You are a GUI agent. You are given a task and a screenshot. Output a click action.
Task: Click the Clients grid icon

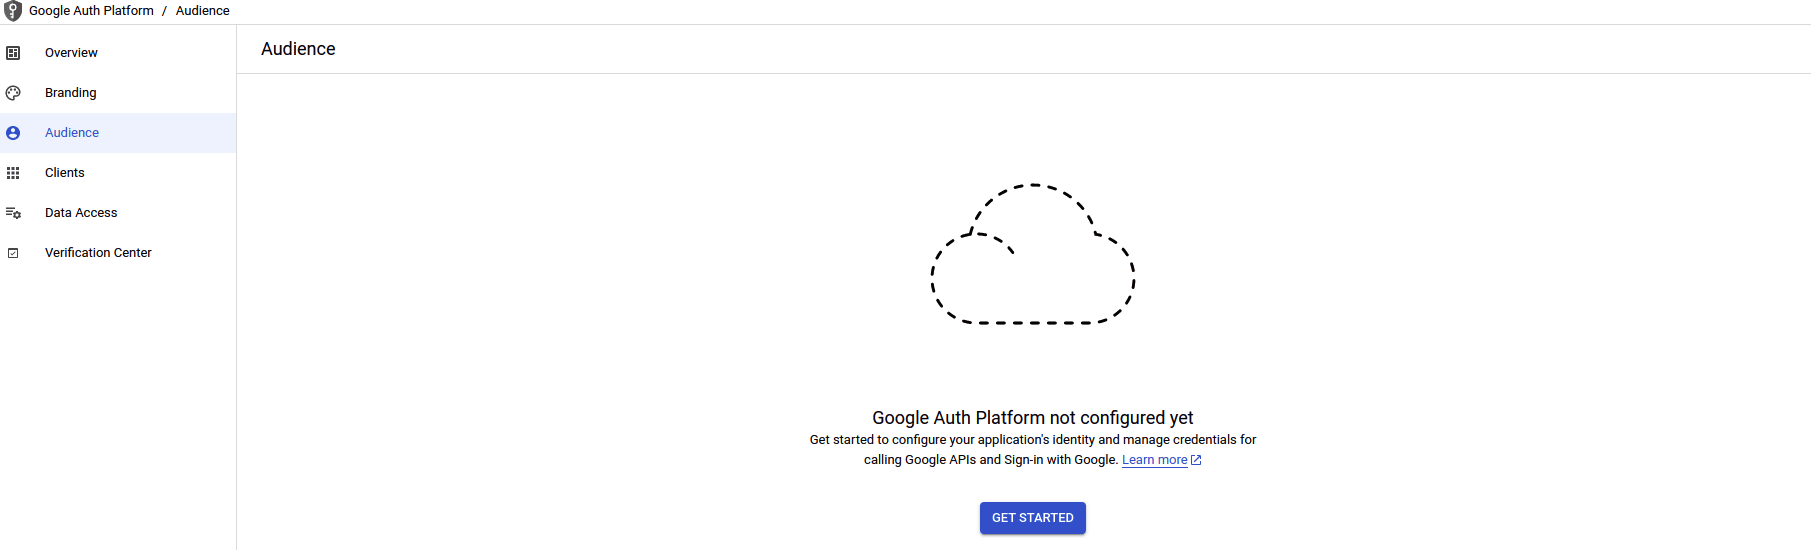[13, 173]
